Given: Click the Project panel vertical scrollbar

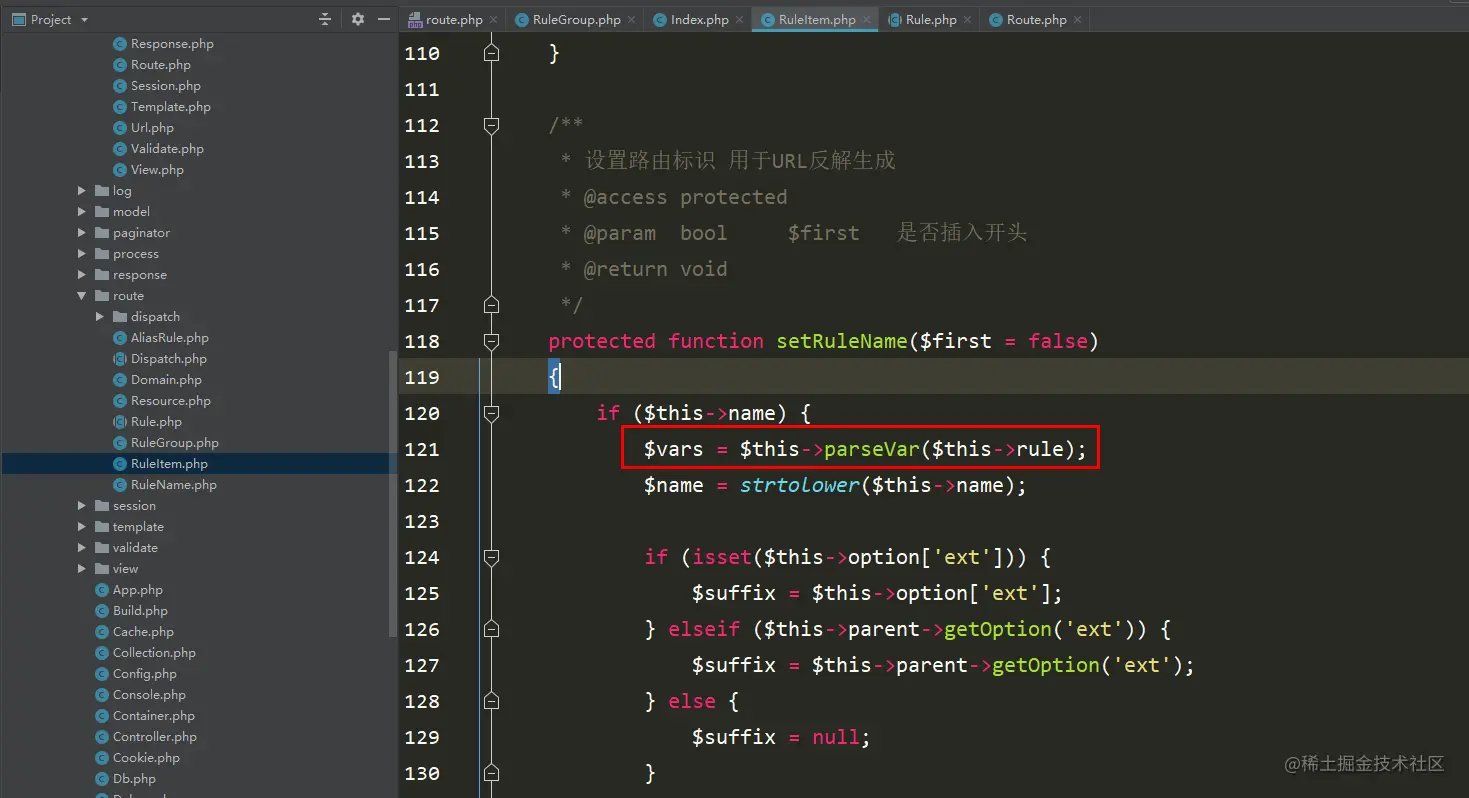Looking at the screenshot, I should click(392, 493).
